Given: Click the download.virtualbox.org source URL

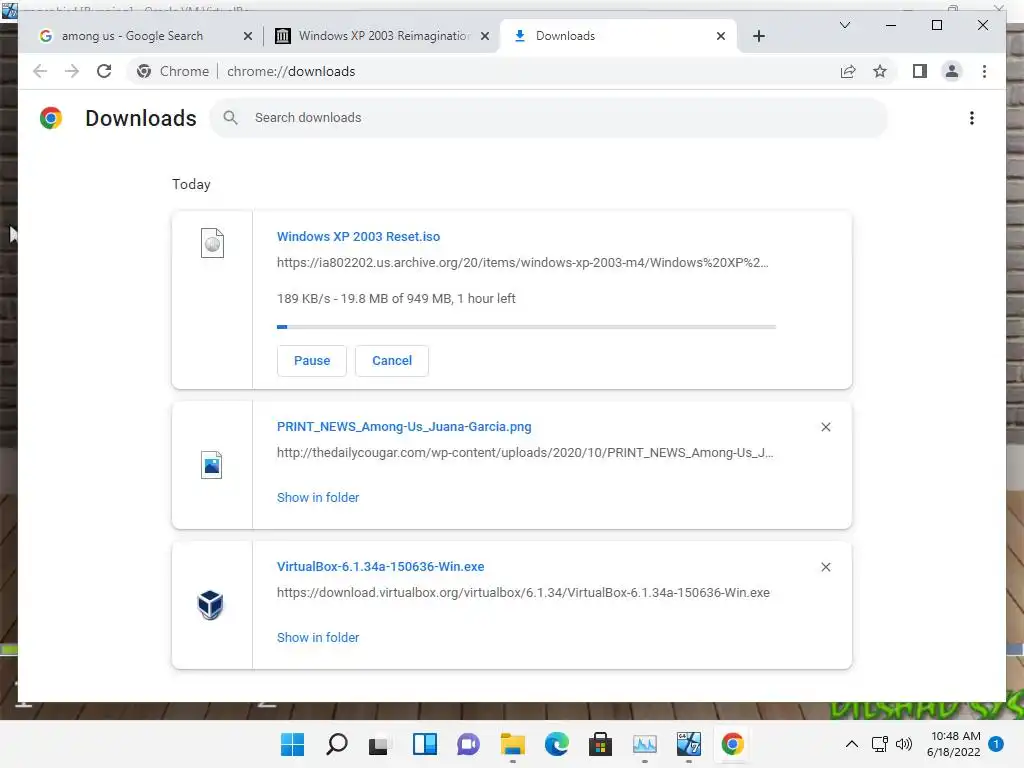Looking at the screenshot, I should click(x=523, y=592).
